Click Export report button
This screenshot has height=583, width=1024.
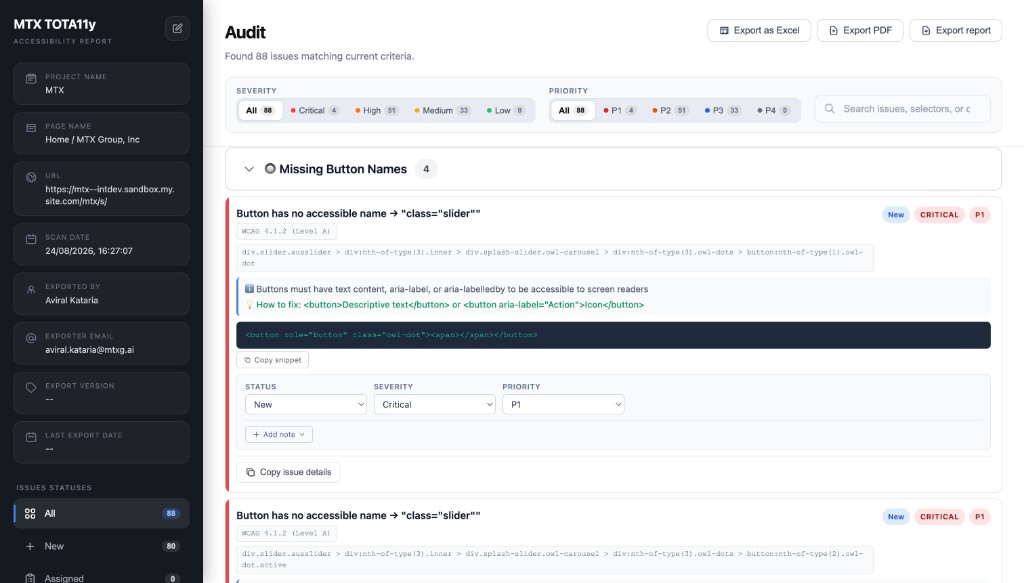[x=955, y=30]
